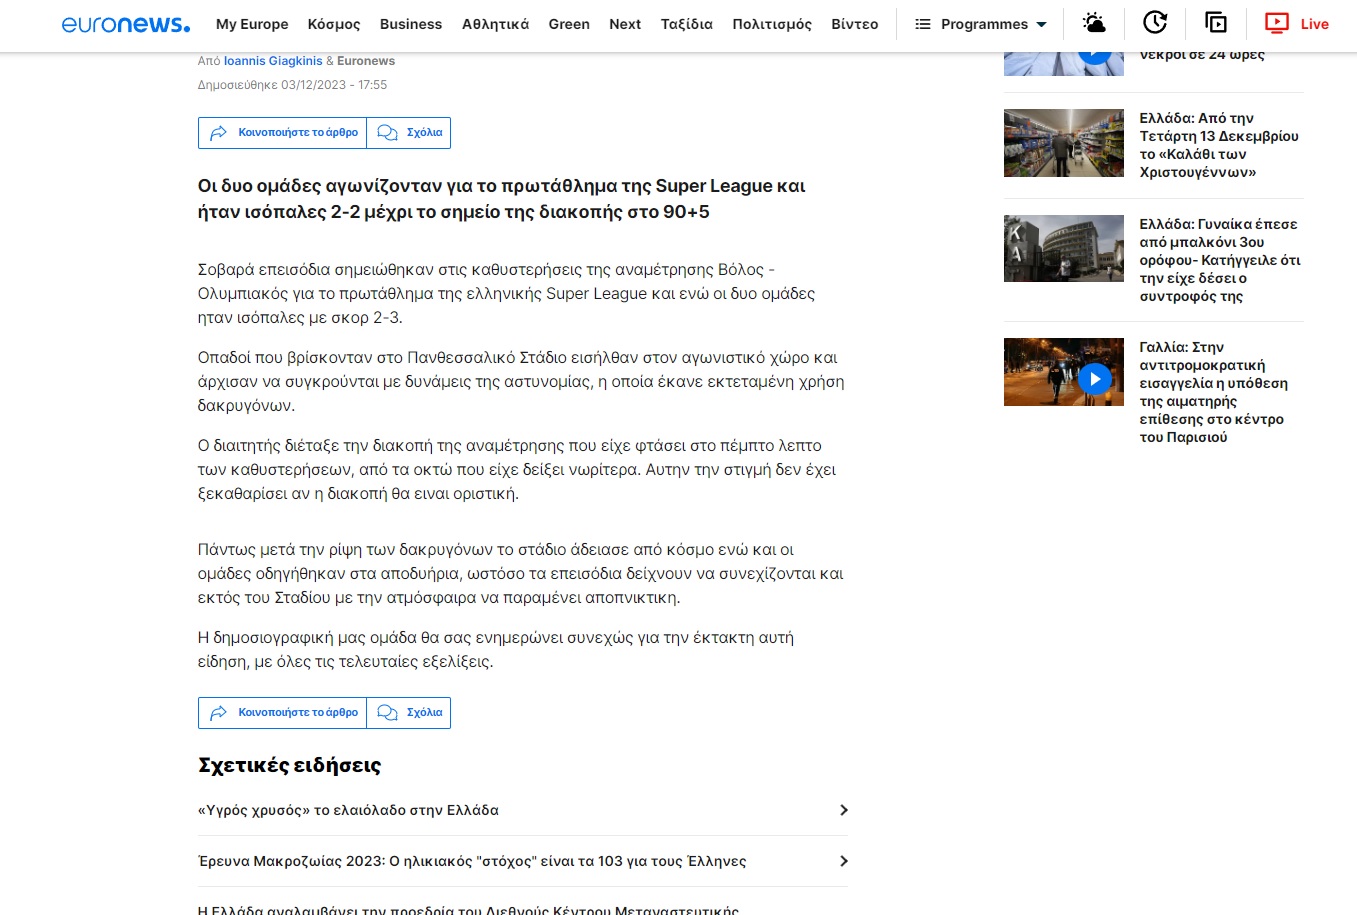
Task: Go to the Business section
Action: (410, 24)
